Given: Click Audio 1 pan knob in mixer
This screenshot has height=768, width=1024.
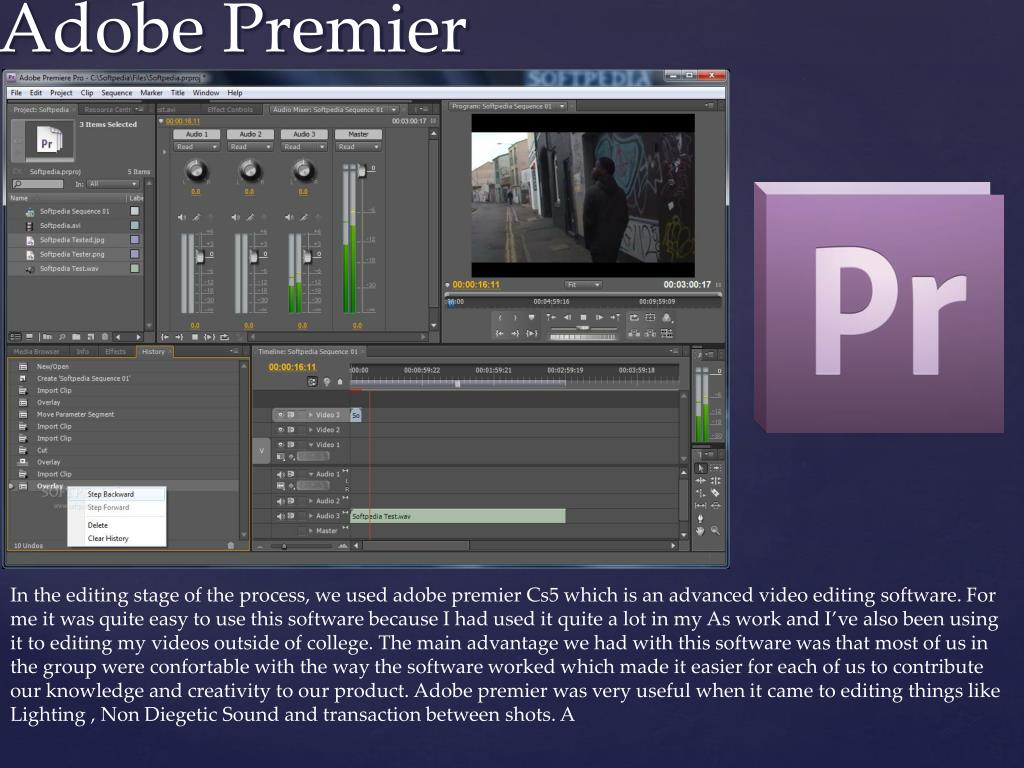Looking at the screenshot, I should pyautogui.click(x=196, y=172).
